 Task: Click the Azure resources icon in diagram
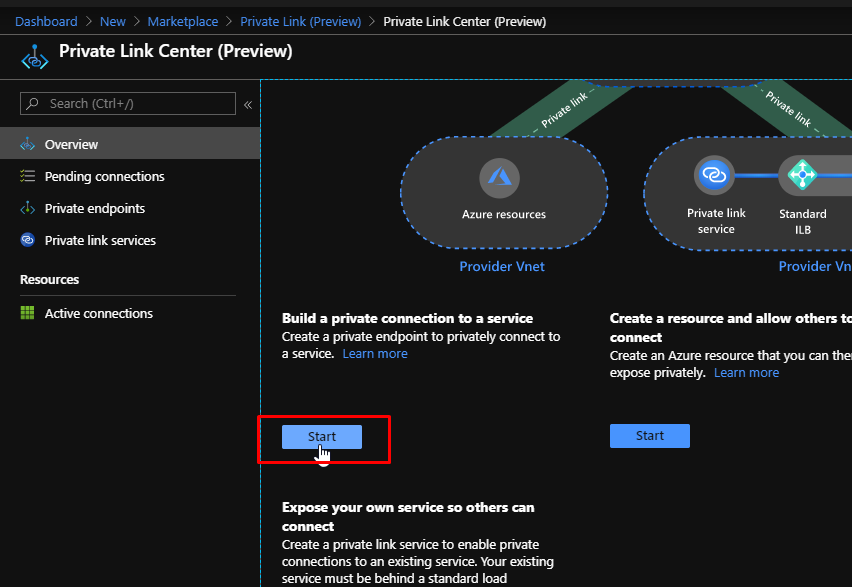[x=499, y=178]
